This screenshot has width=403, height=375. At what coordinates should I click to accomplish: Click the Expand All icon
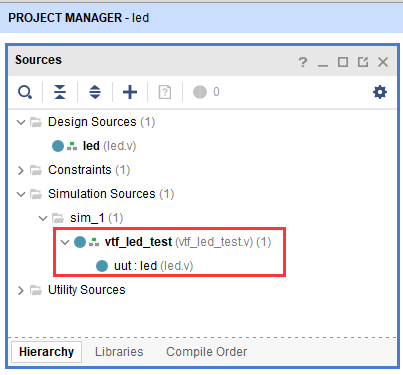95,92
